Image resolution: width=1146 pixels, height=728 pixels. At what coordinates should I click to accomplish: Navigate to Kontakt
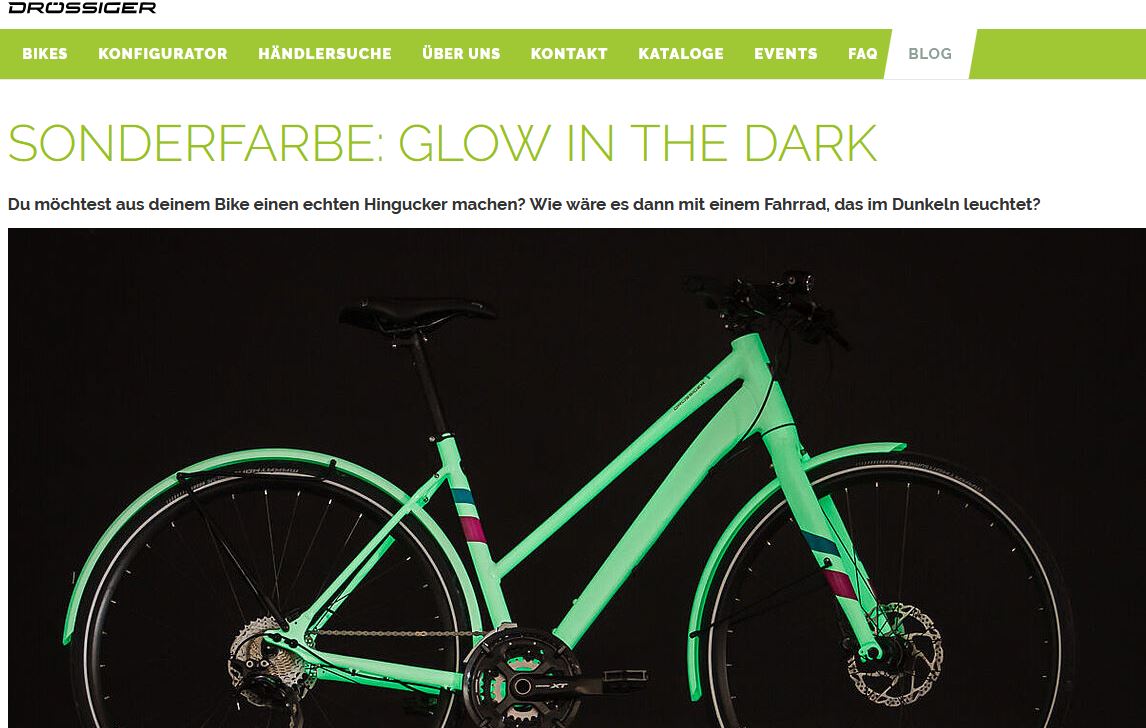(569, 53)
